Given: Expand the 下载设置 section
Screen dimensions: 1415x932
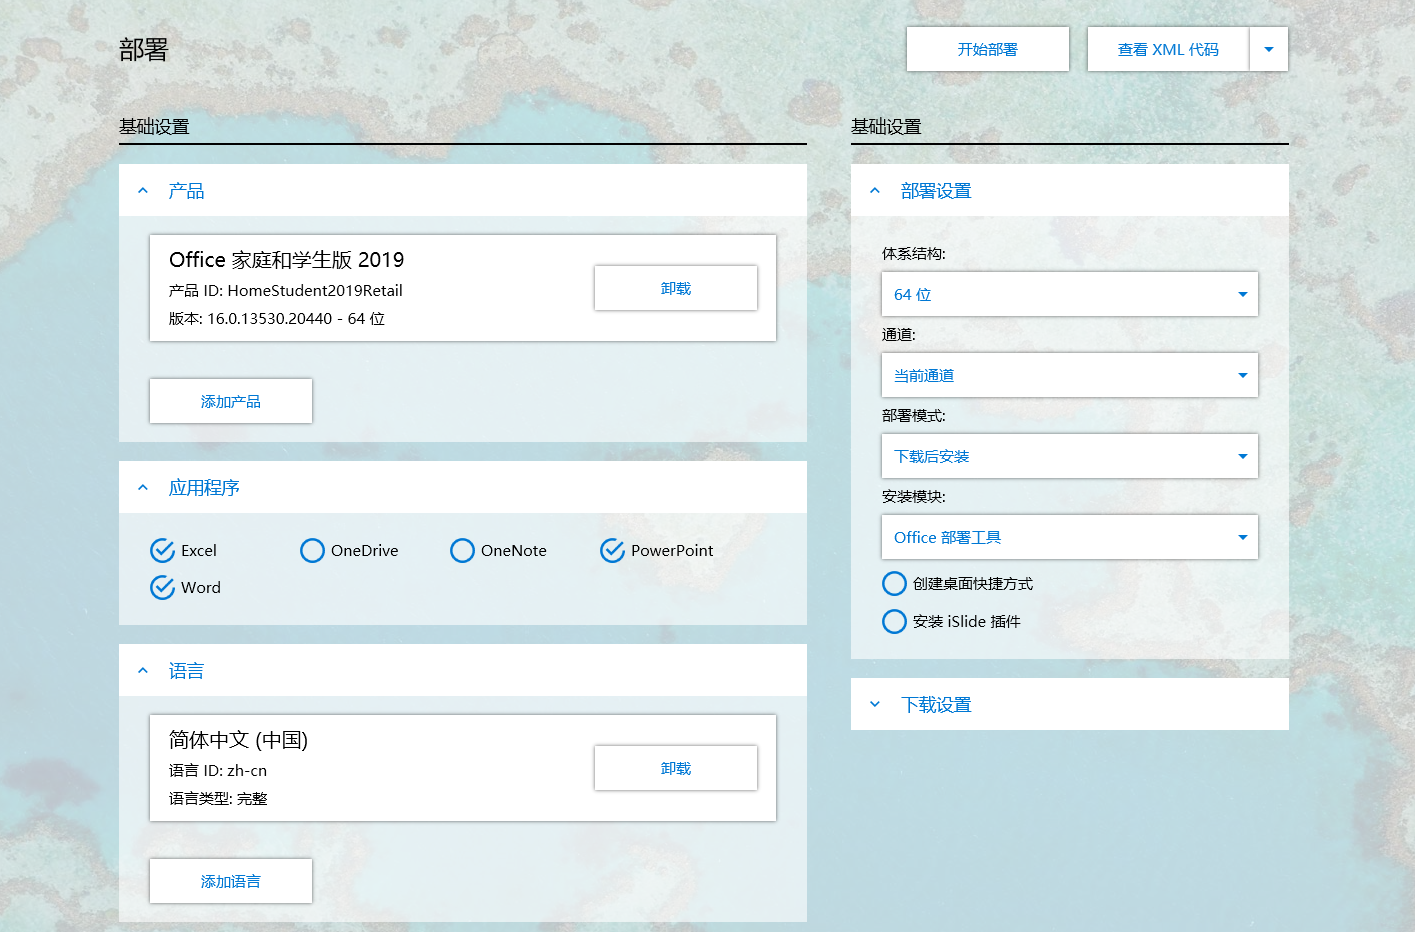Looking at the screenshot, I should (x=875, y=705).
